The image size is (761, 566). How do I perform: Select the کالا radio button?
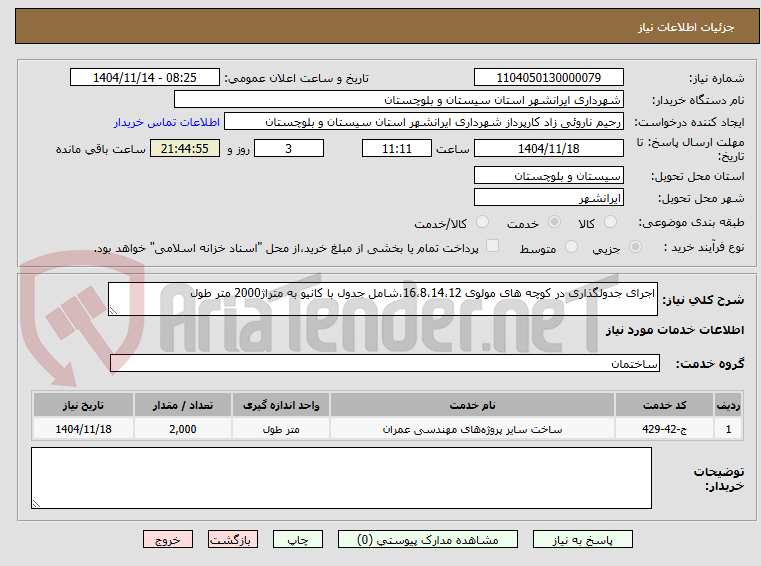pos(610,222)
